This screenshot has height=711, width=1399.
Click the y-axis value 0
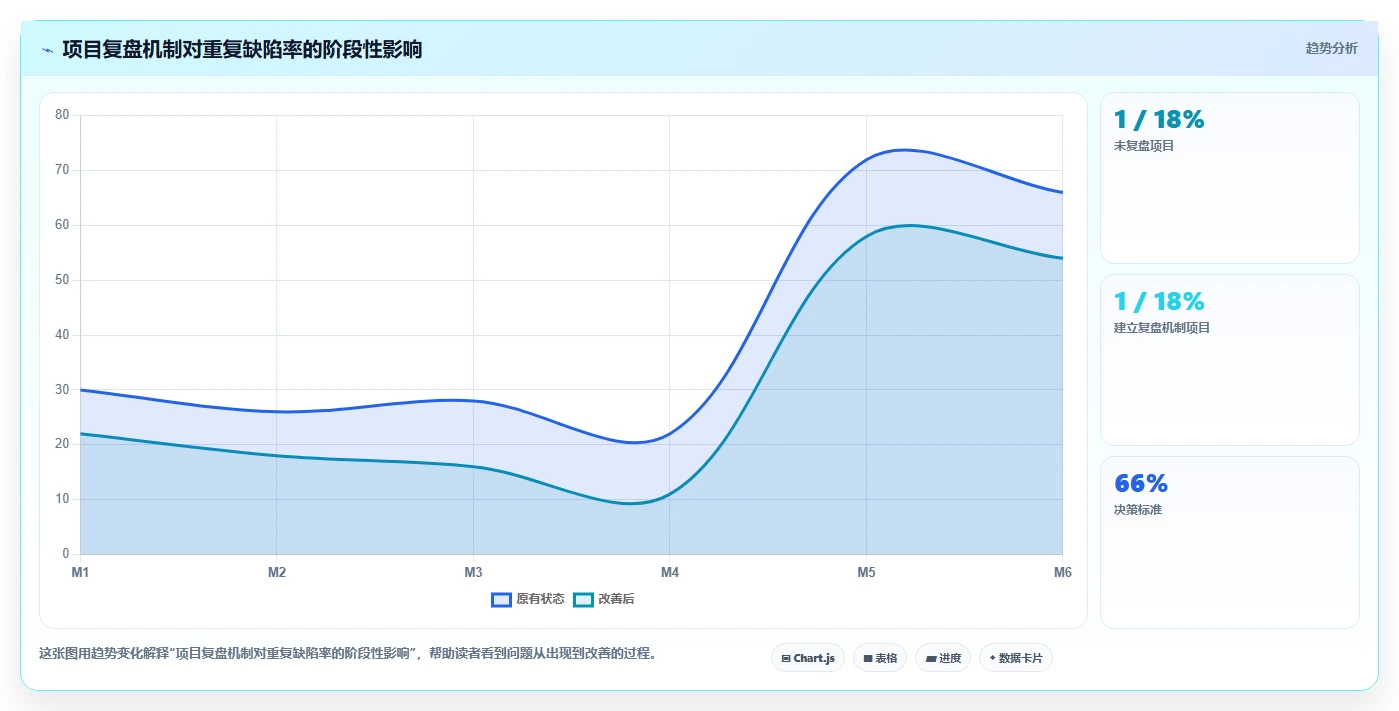[66, 554]
